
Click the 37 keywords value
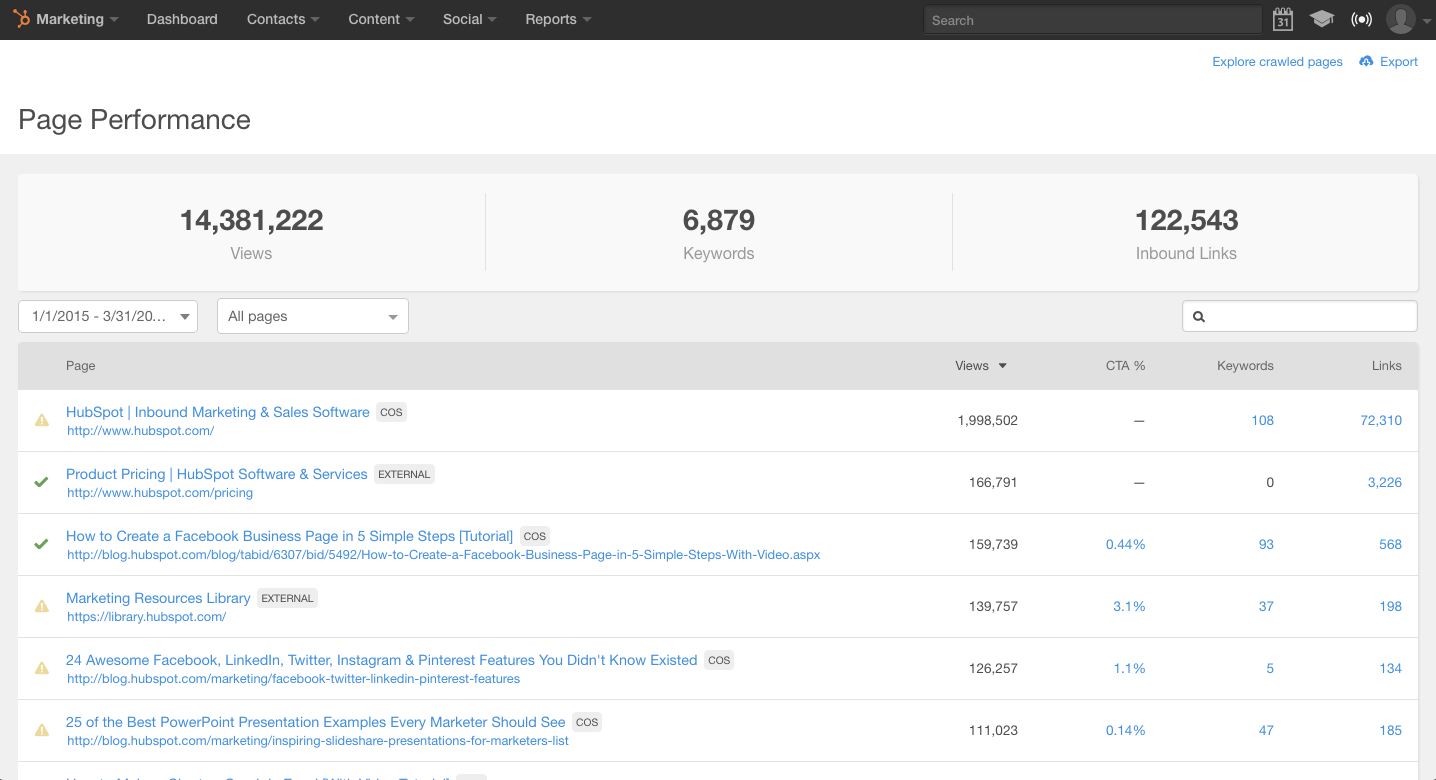[x=1266, y=606]
